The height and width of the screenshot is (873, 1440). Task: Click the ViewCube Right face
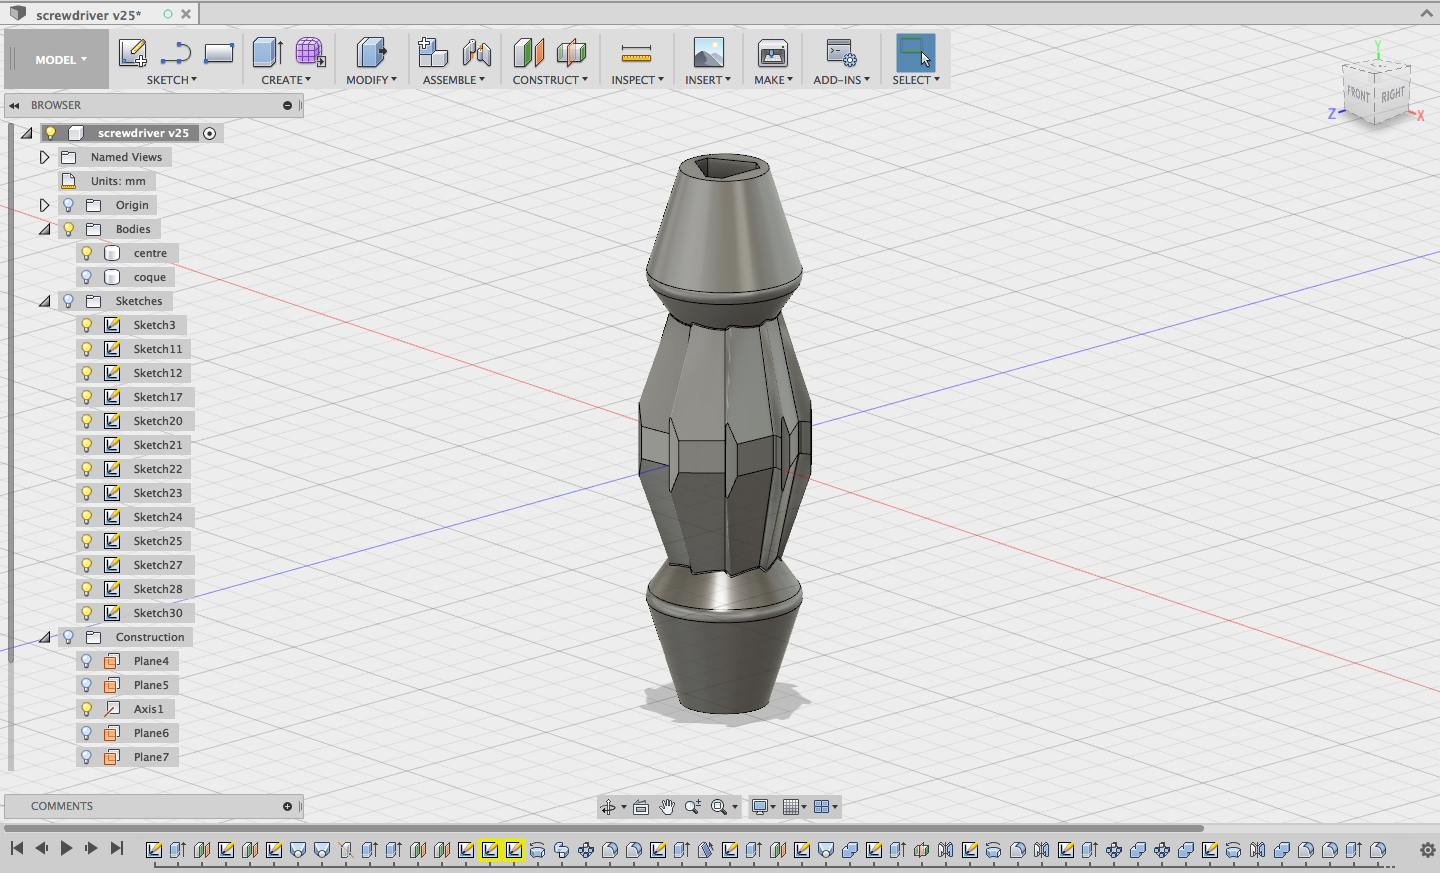point(1392,95)
